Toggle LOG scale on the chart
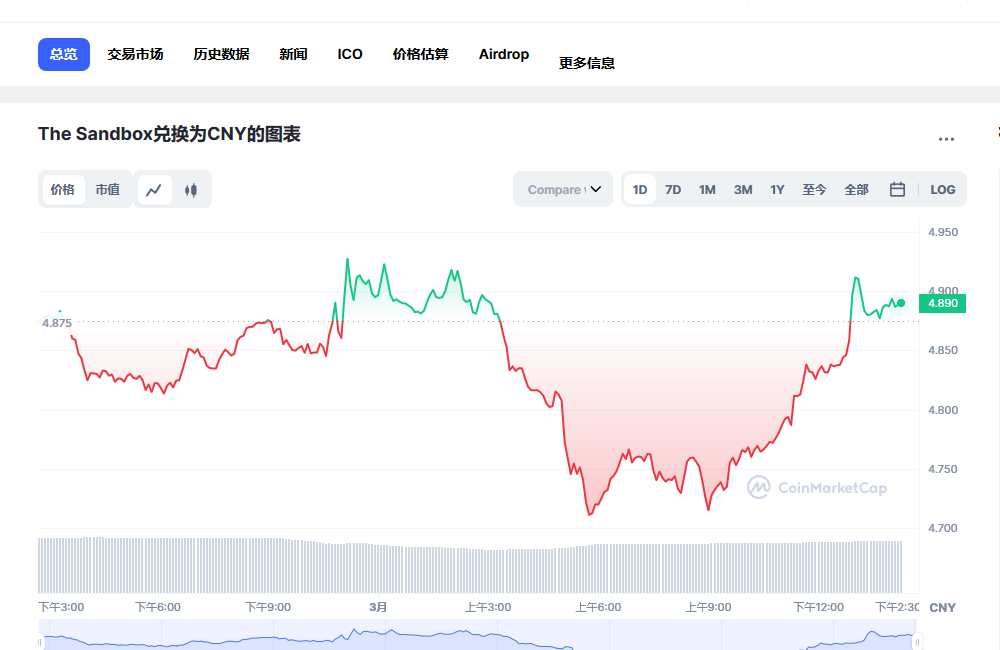This screenshot has height=650, width=1000. [943, 189]
